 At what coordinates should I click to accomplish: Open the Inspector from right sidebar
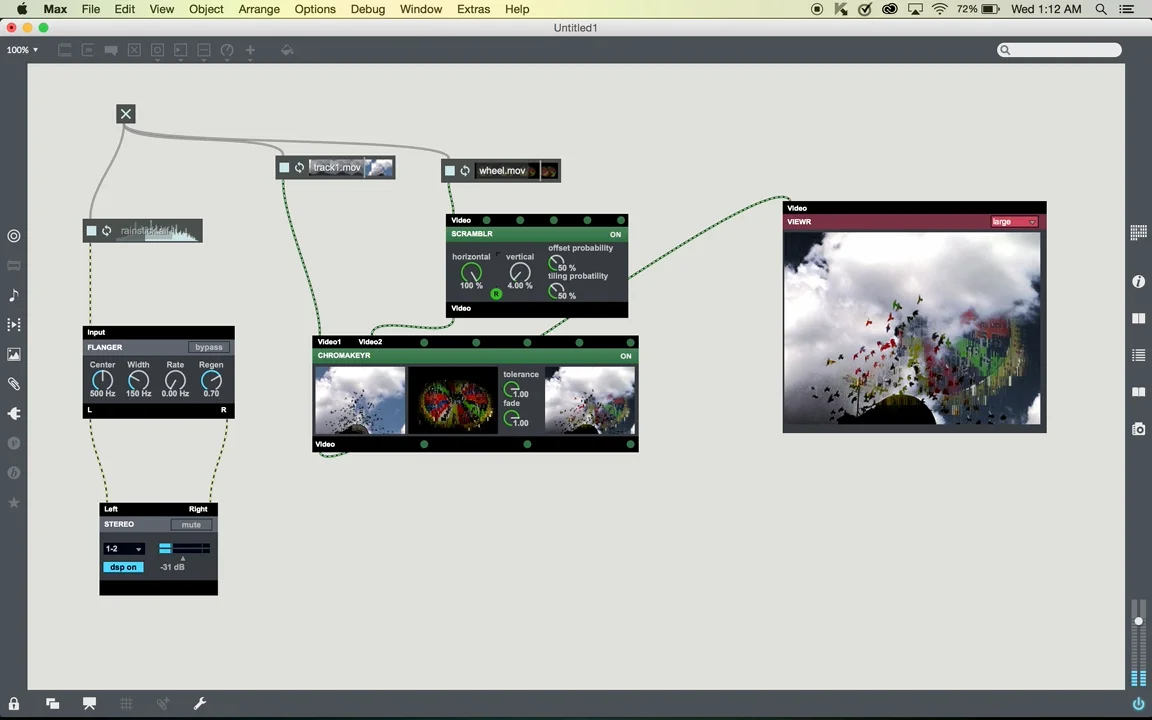[1138, 281]
